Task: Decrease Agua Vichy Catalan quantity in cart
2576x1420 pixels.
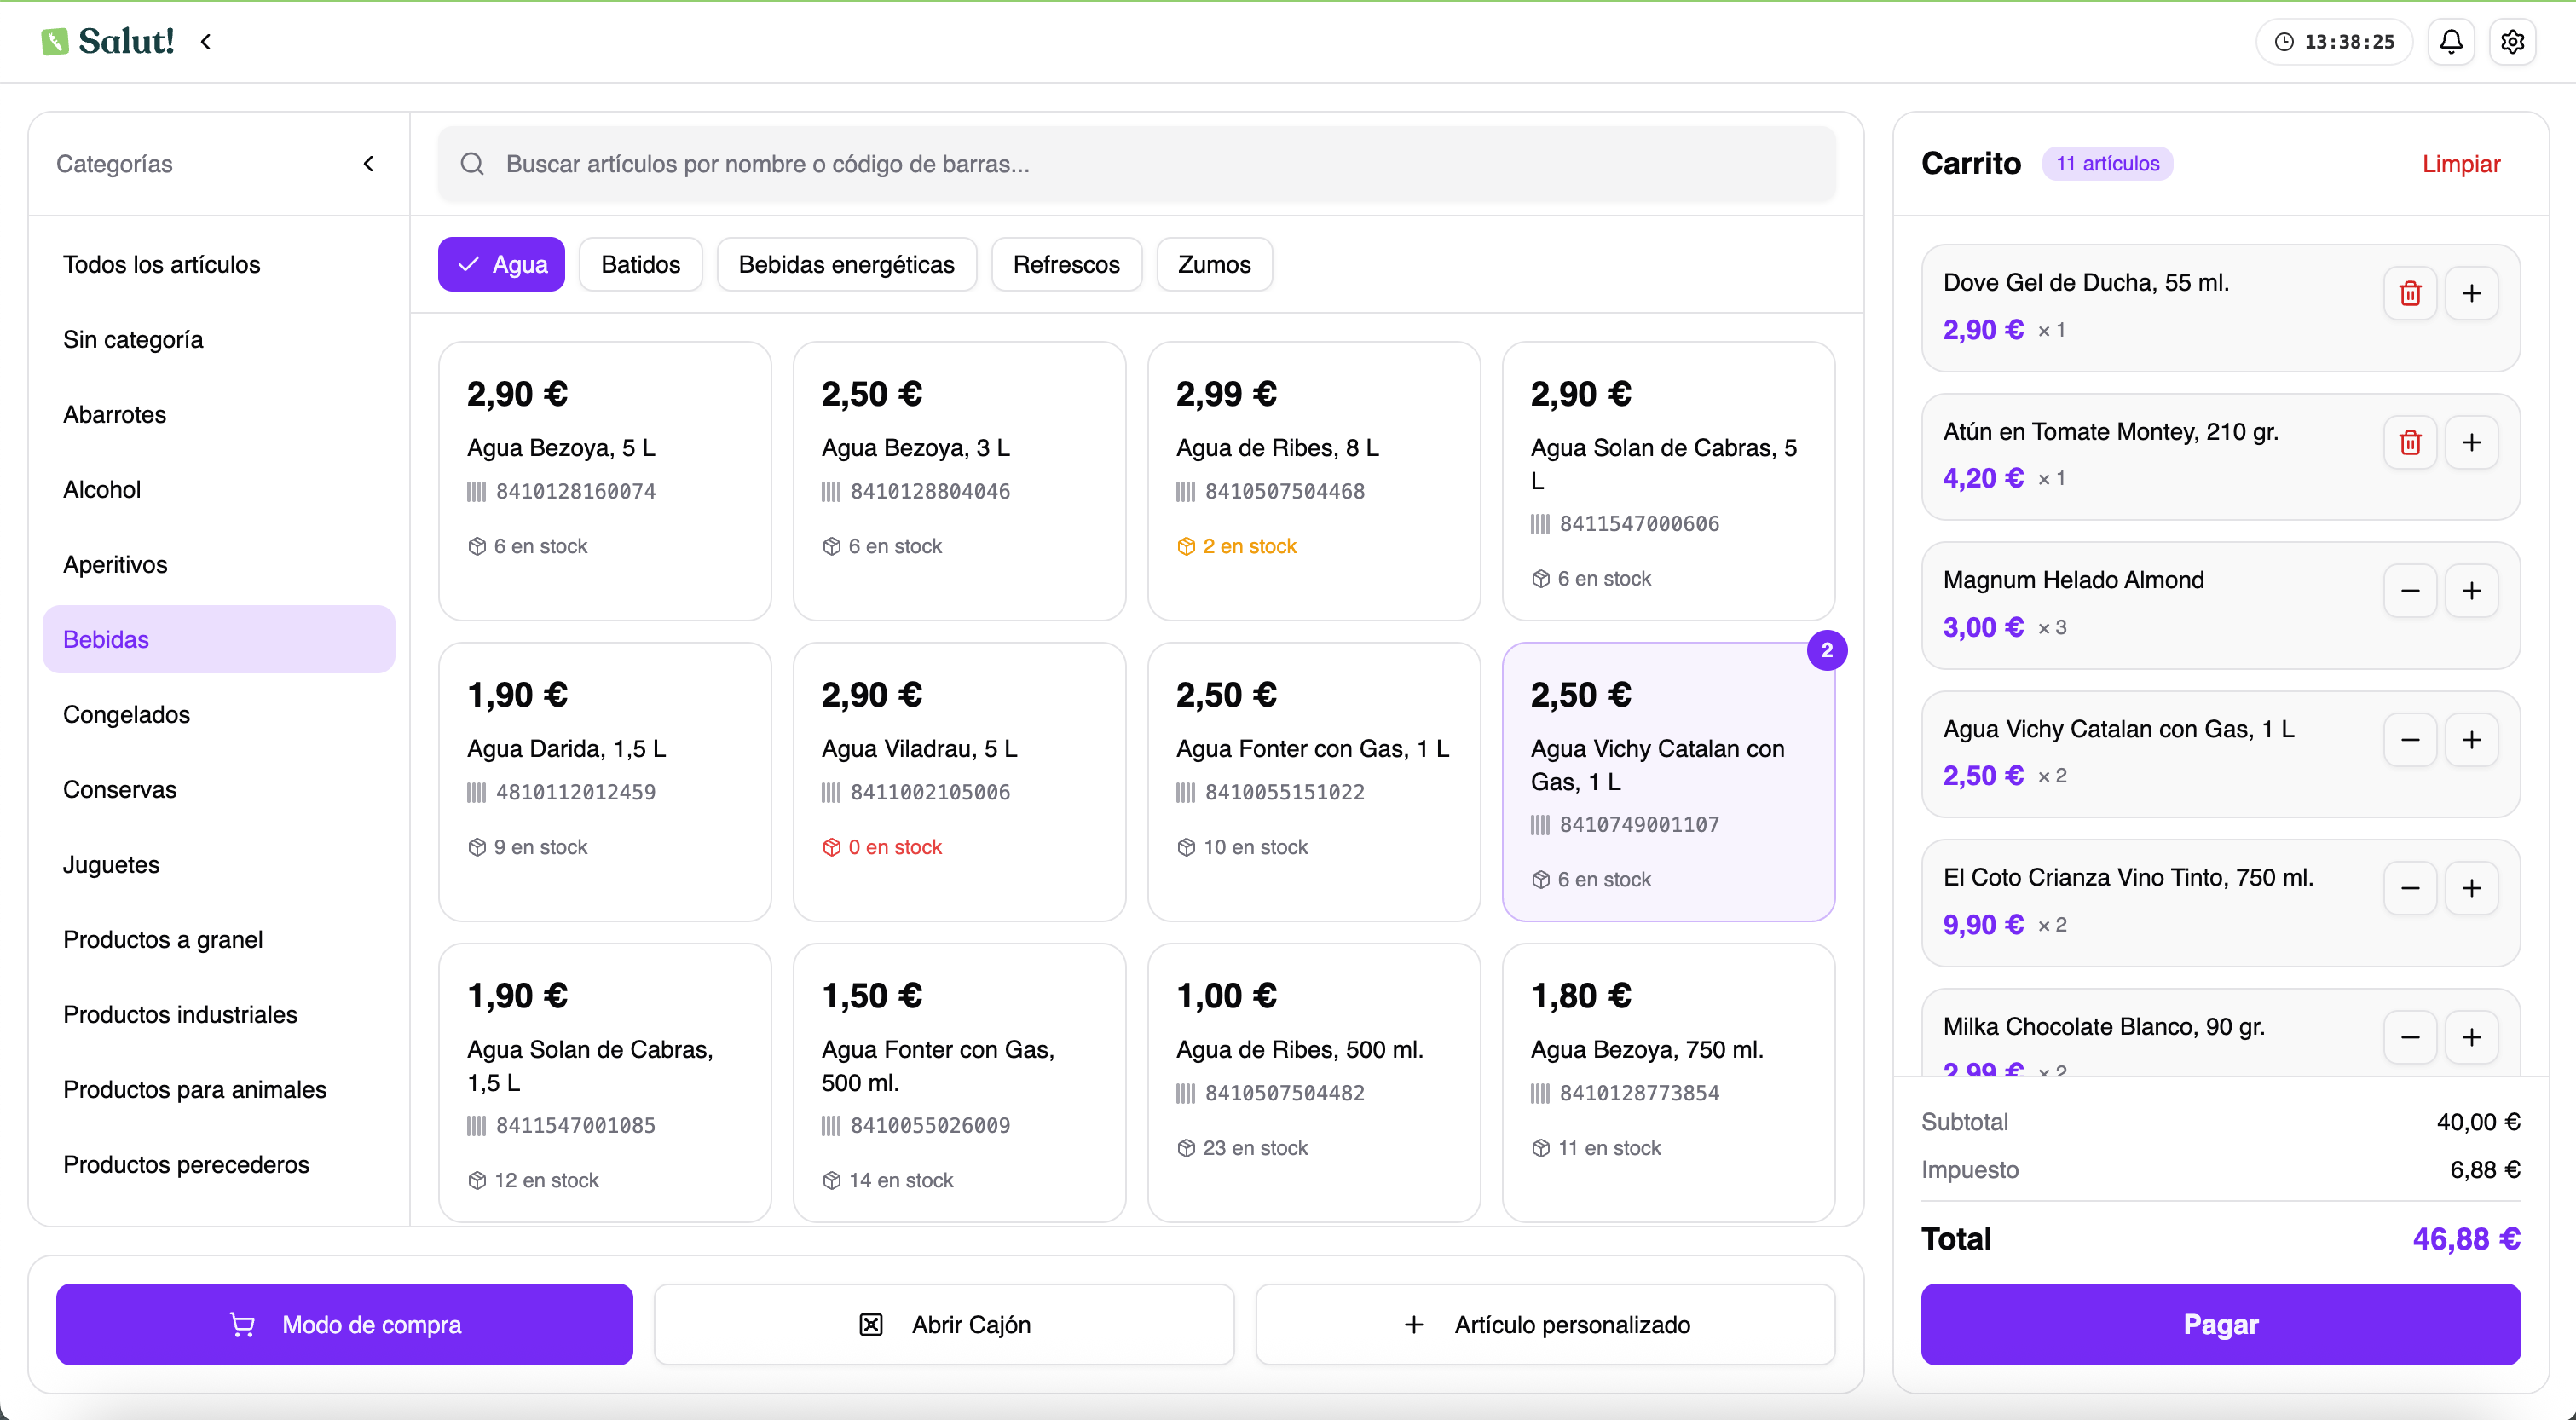Action: pyautogui.click(x=2410, y=740)
